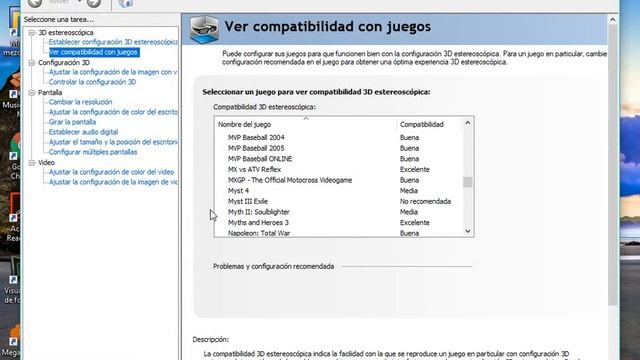Select Myths and Heroes 3 row
The image size is (640, 360).
click(339, 222)
